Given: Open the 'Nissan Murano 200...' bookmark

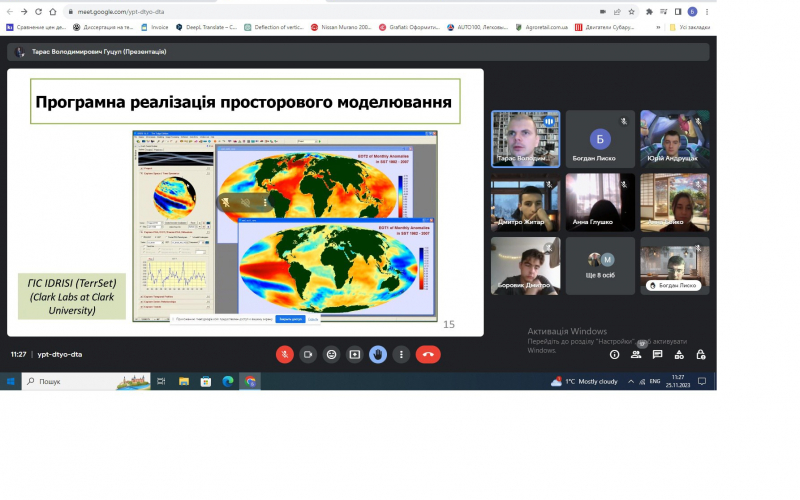Looking at the screenshot, I should click(x=342, y=27).
